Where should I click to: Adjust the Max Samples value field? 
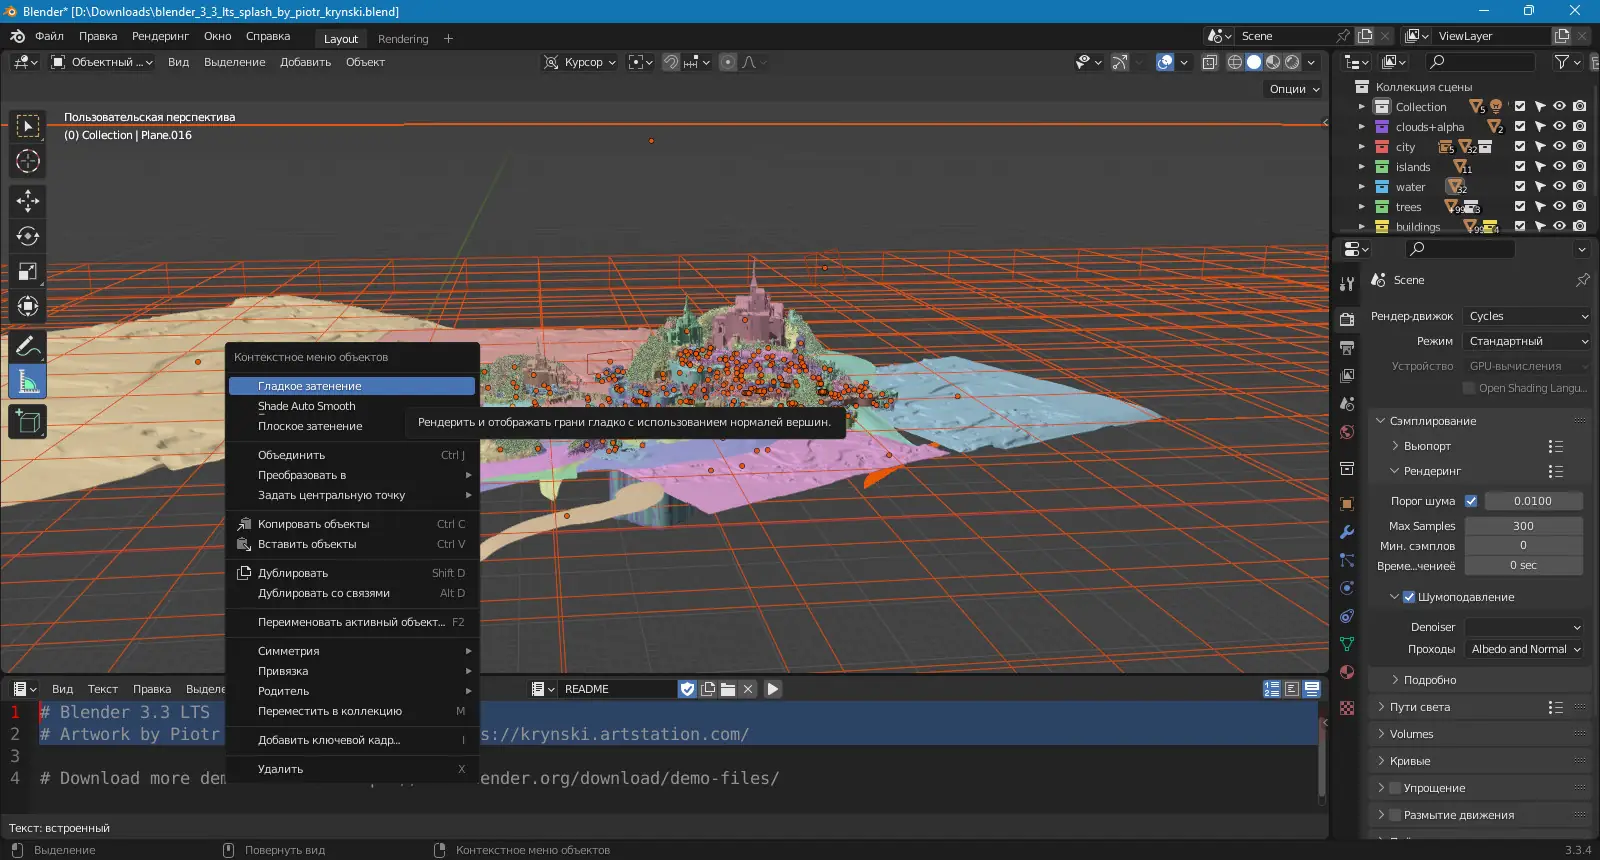pos(1523,526)
